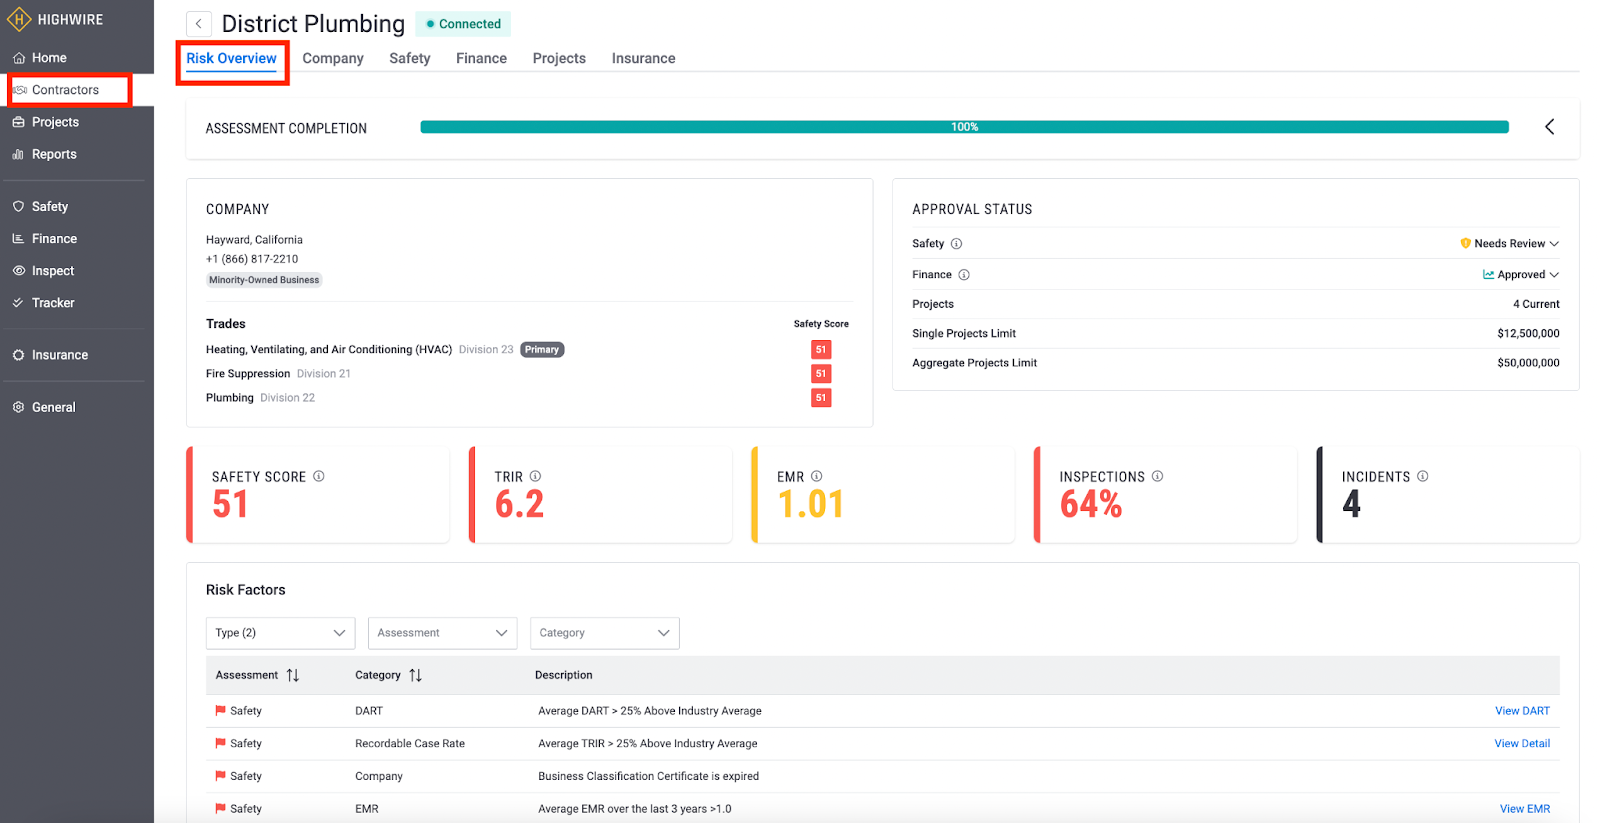Click the Fire Suppression safety score badge
Screen dimensions: 1600x823
pos(821,374)
